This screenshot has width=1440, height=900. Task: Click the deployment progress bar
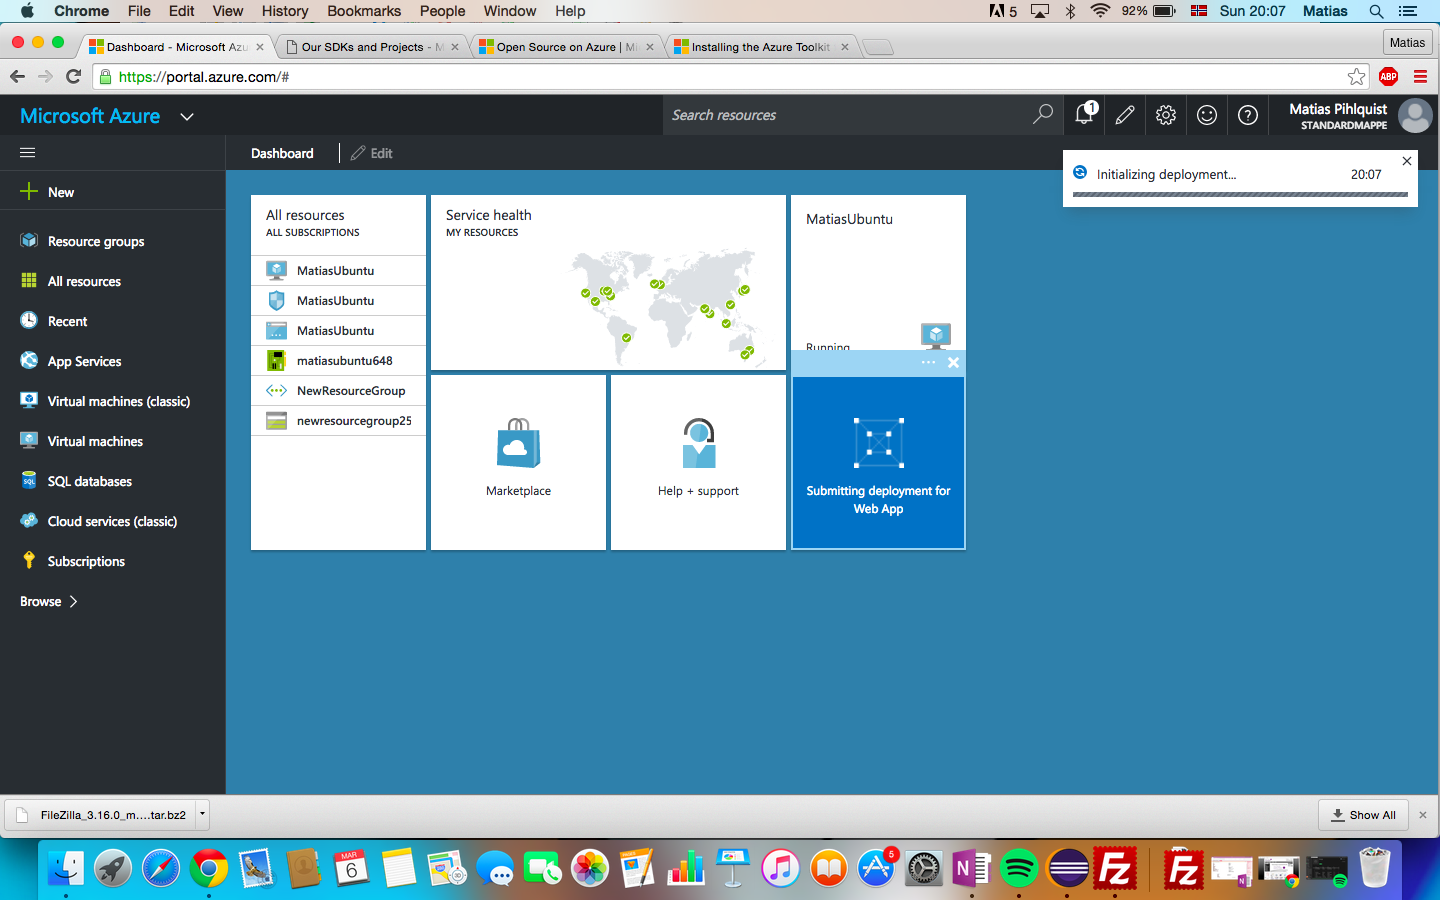click(x=1240, y=194)
